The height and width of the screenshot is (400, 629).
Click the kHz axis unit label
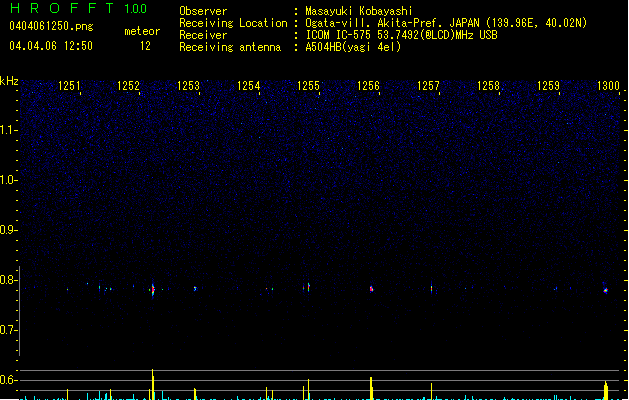tap(9, 81)
